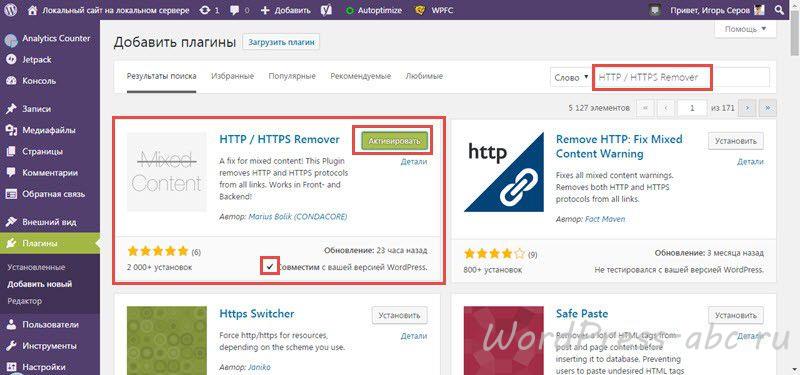Click the Yoast SEO icon in admin bar
Screen dimensions: 800x375
pos(328,10)
